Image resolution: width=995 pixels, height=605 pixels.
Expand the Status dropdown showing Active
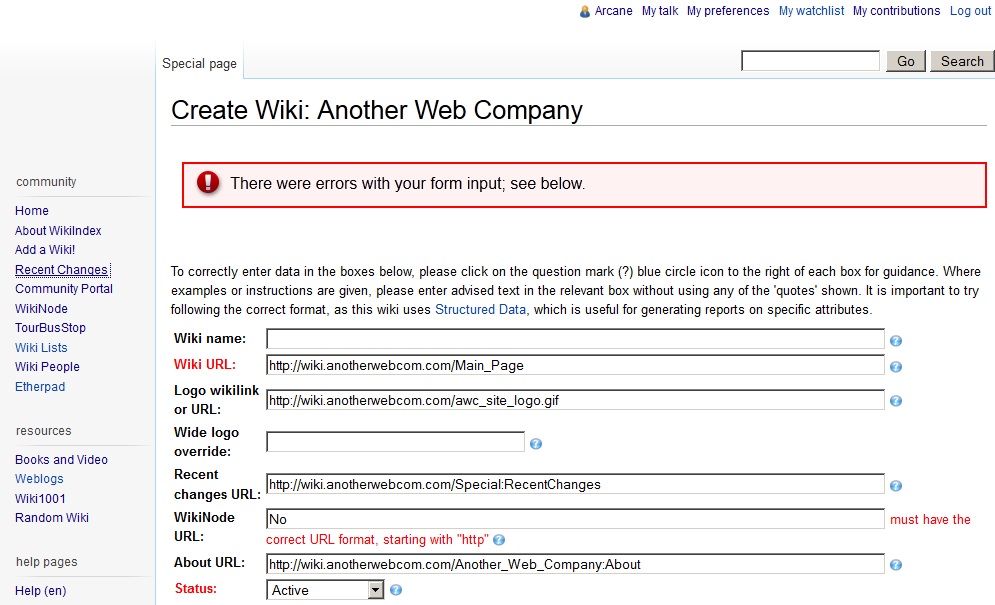pyautogui.click(x=376, y=591)
